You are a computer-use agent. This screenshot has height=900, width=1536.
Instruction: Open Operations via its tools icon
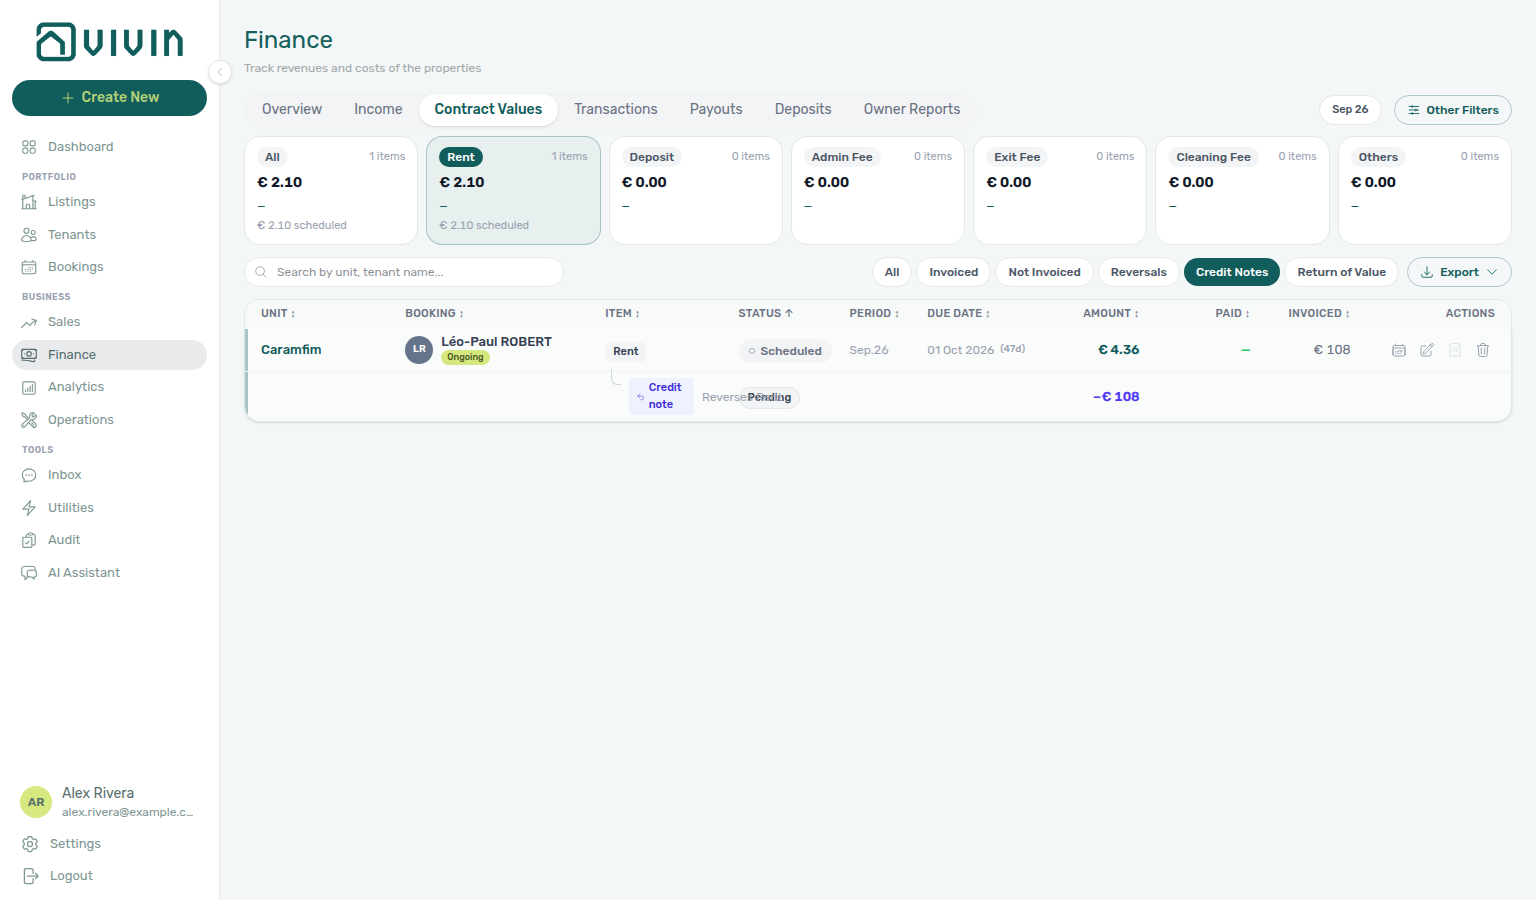coord(29,420)
